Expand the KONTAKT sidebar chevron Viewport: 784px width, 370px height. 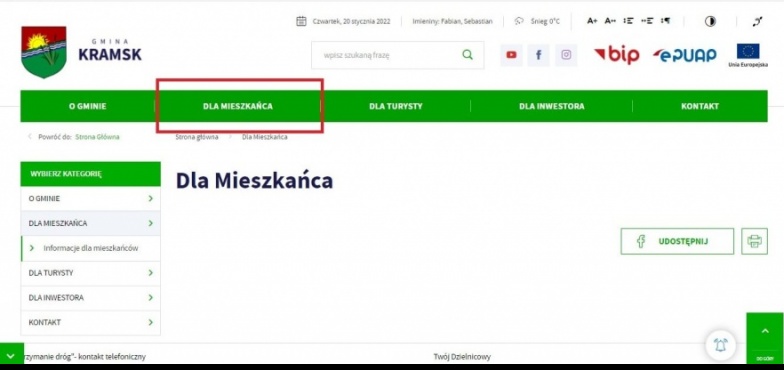pos(150,322)
